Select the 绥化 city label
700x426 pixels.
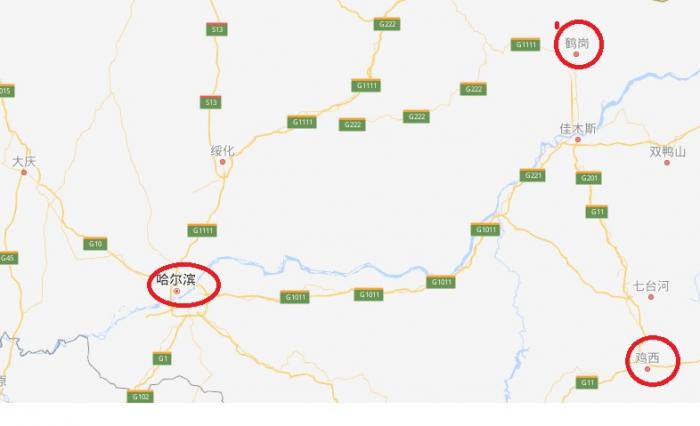222,151
